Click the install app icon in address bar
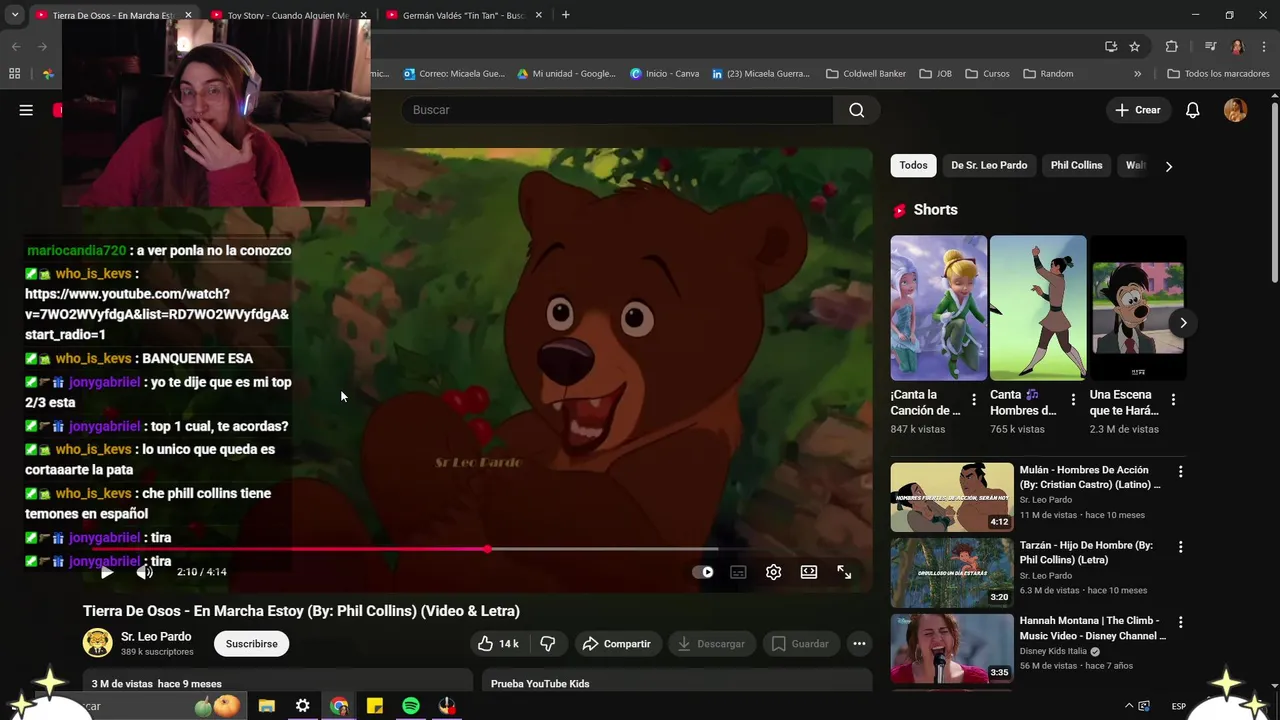1280x720 pixels. (1111, 46)
